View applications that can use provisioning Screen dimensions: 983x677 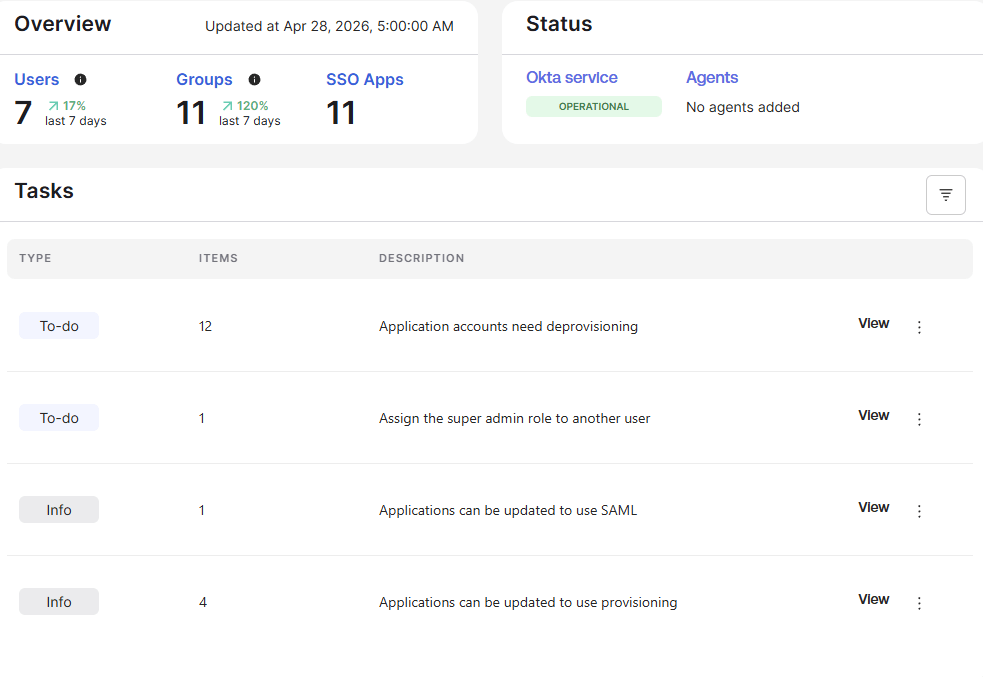click(x=873, y=600)
